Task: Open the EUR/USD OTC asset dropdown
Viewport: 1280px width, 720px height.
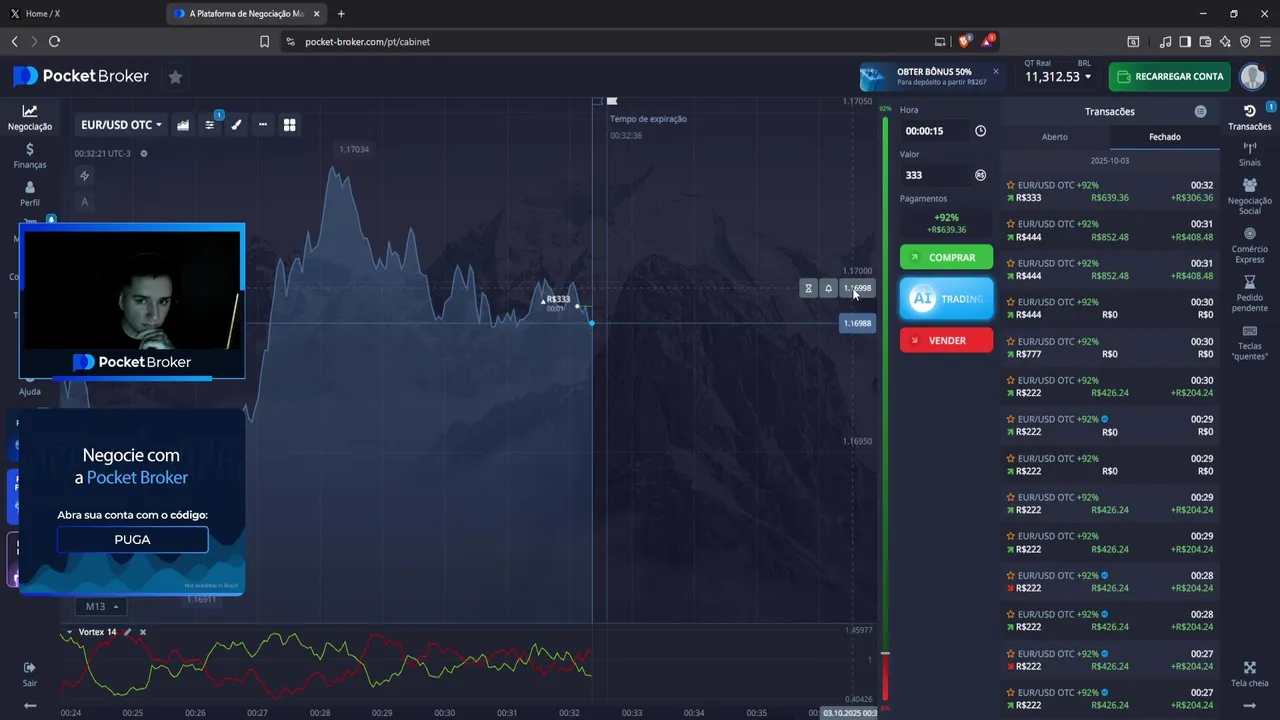Action: 121,125
